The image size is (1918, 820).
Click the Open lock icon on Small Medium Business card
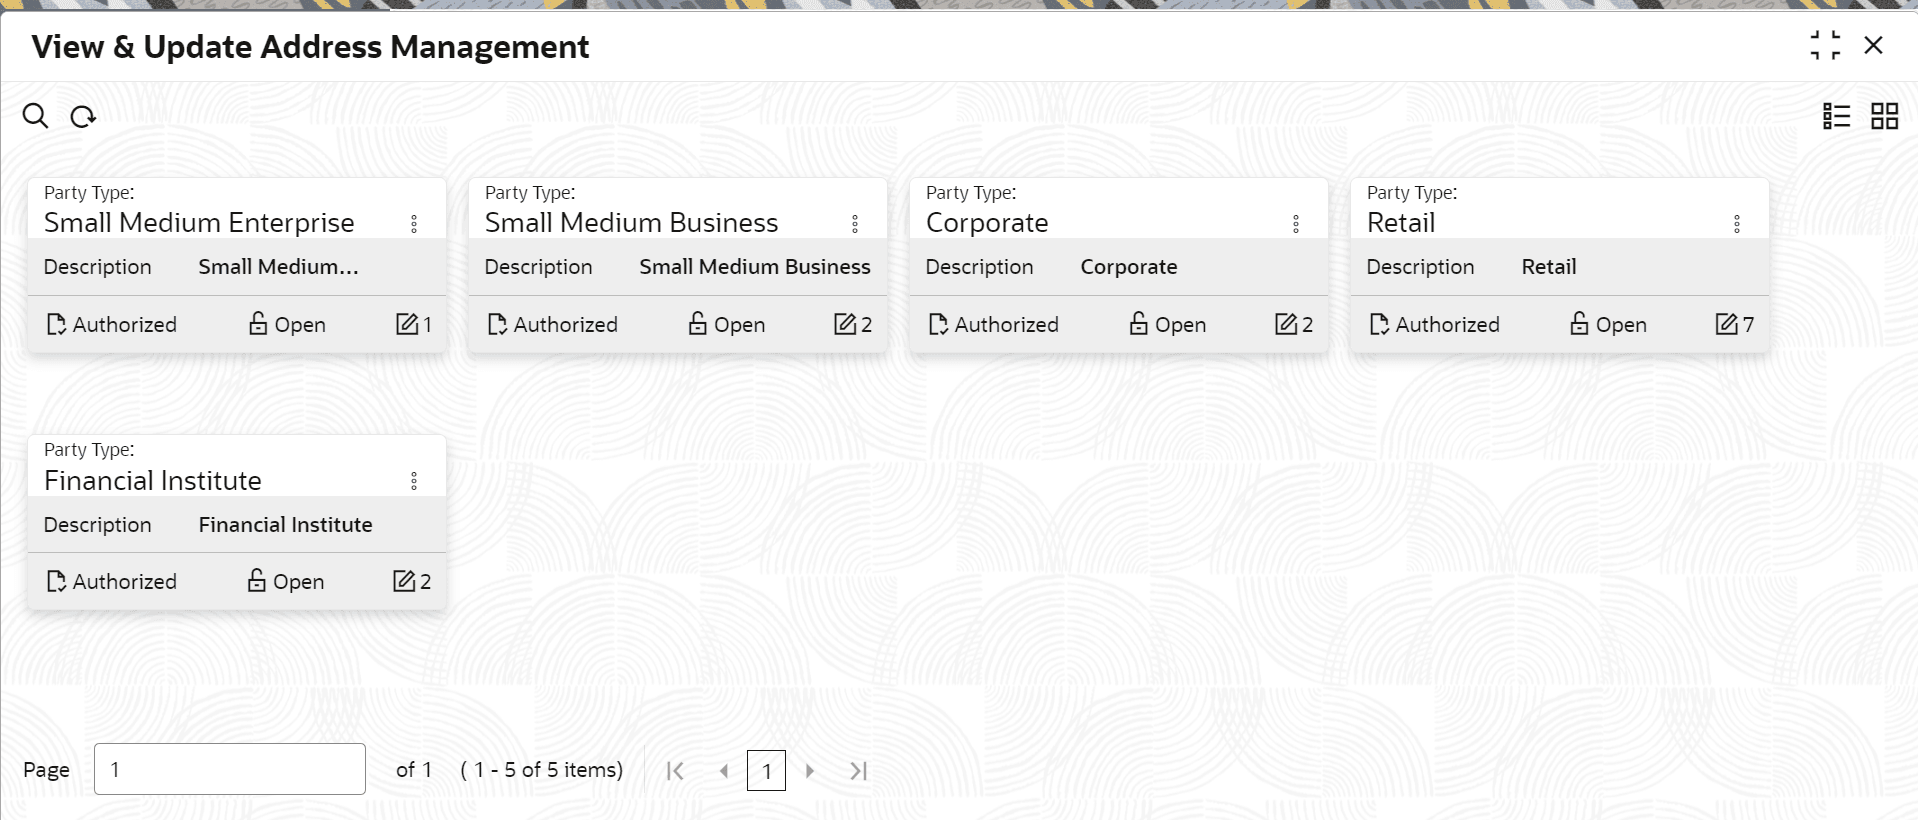coord(697,323)
